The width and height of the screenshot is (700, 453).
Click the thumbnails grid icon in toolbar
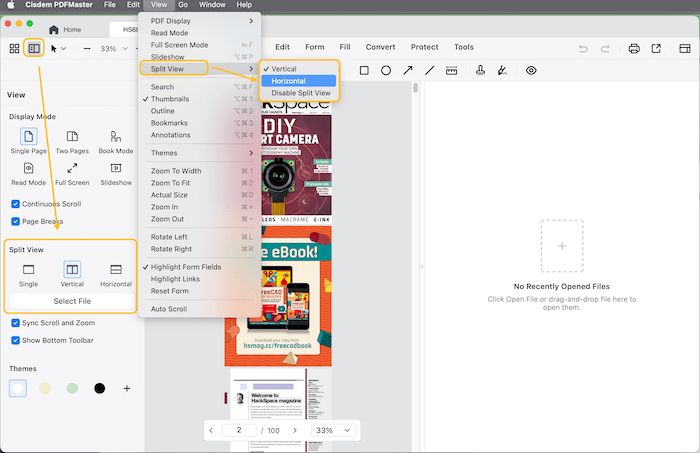coord(14,47)
